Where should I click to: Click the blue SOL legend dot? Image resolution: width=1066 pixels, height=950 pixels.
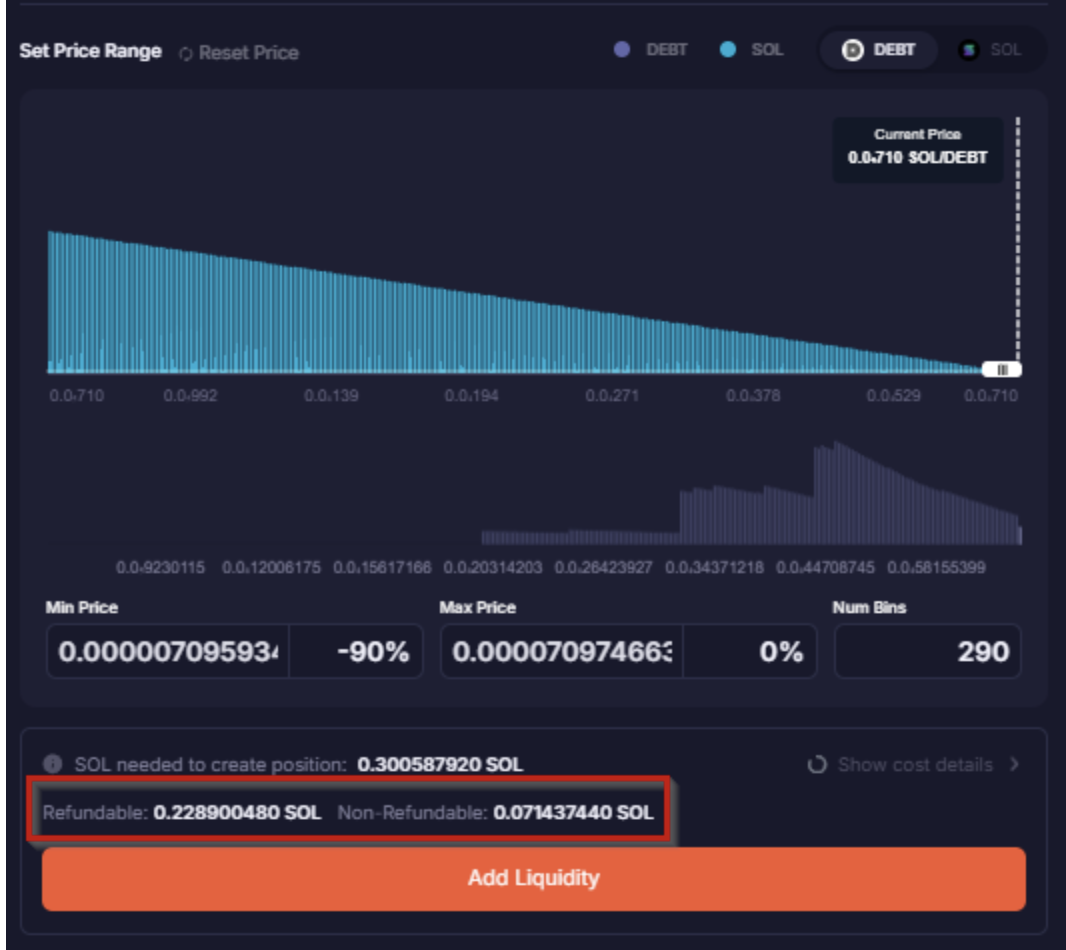(727, 50)
